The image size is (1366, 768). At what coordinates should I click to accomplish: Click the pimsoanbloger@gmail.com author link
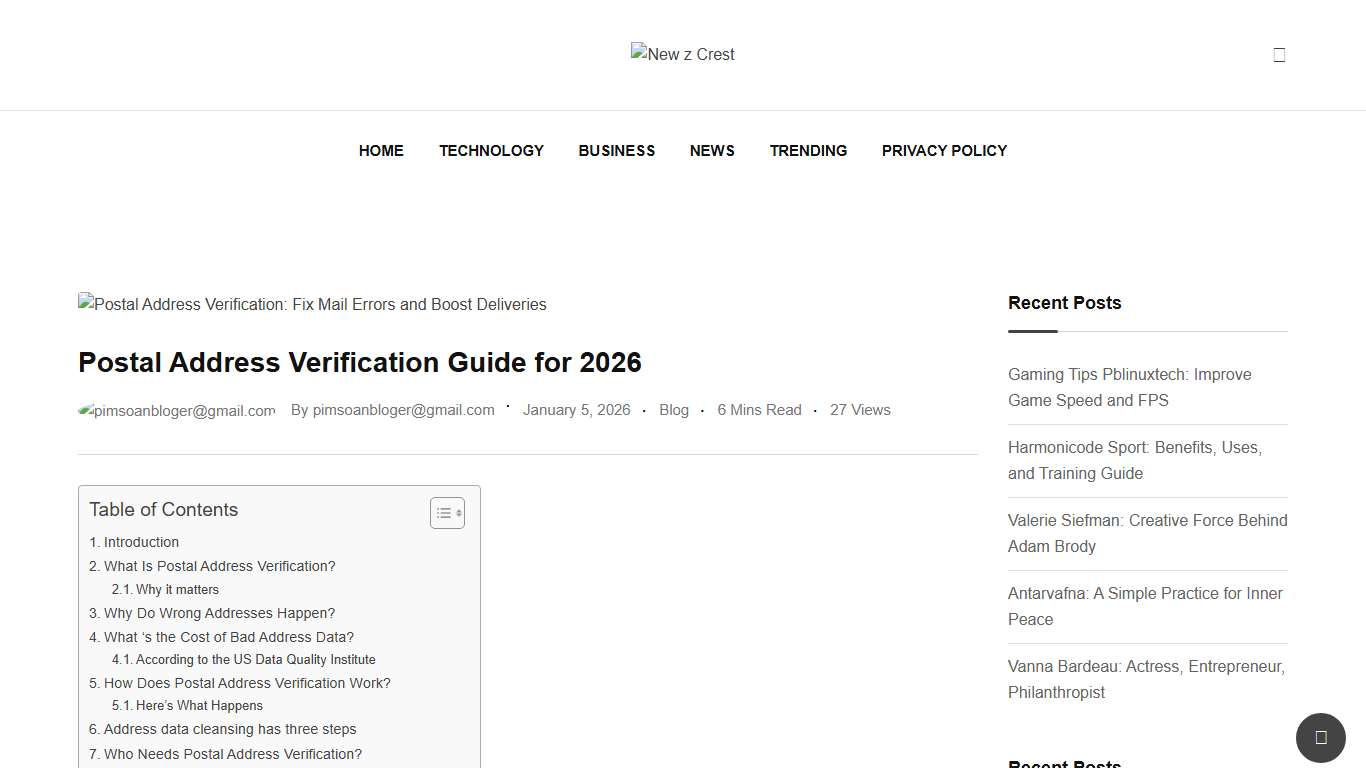[x=403, y=409]
